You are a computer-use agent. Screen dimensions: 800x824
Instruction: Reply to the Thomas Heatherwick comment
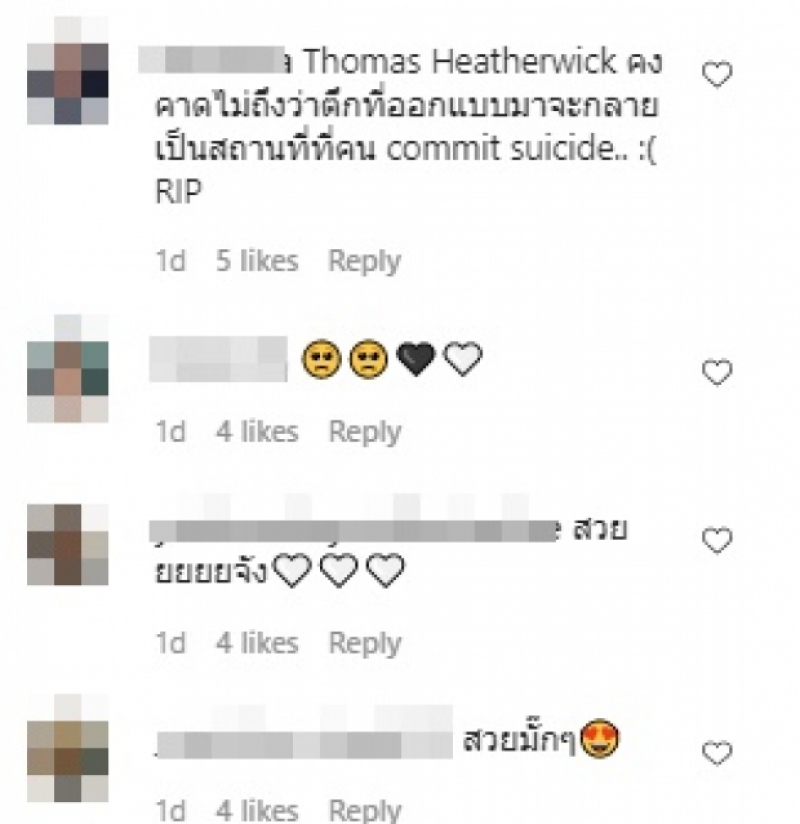[x=364, y=261]
